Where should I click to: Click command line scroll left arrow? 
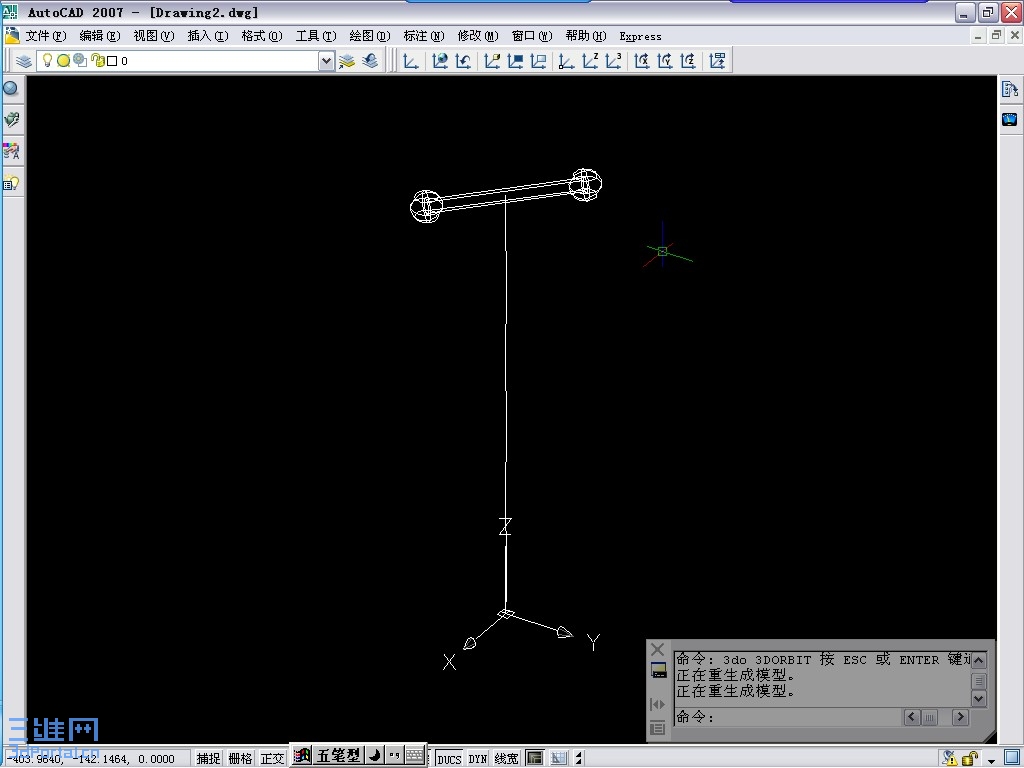coord(912,717)
